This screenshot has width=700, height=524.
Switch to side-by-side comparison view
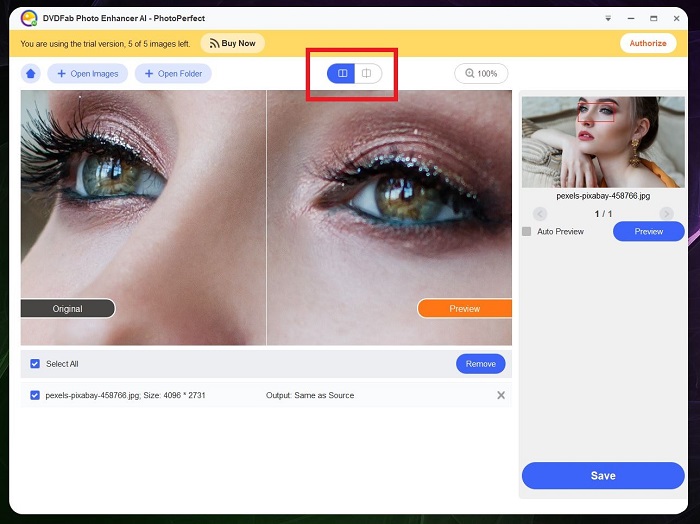342,73
